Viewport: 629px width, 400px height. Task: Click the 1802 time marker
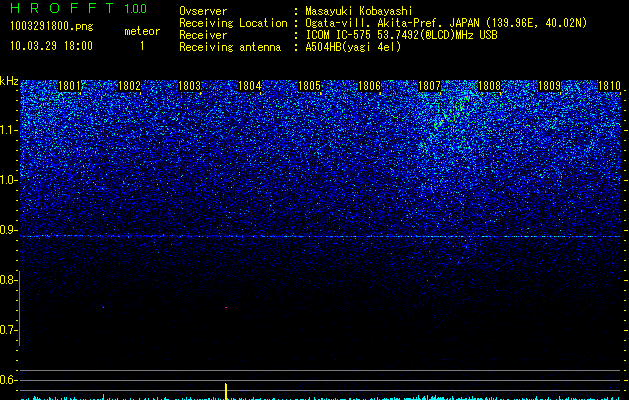(130, 86)
